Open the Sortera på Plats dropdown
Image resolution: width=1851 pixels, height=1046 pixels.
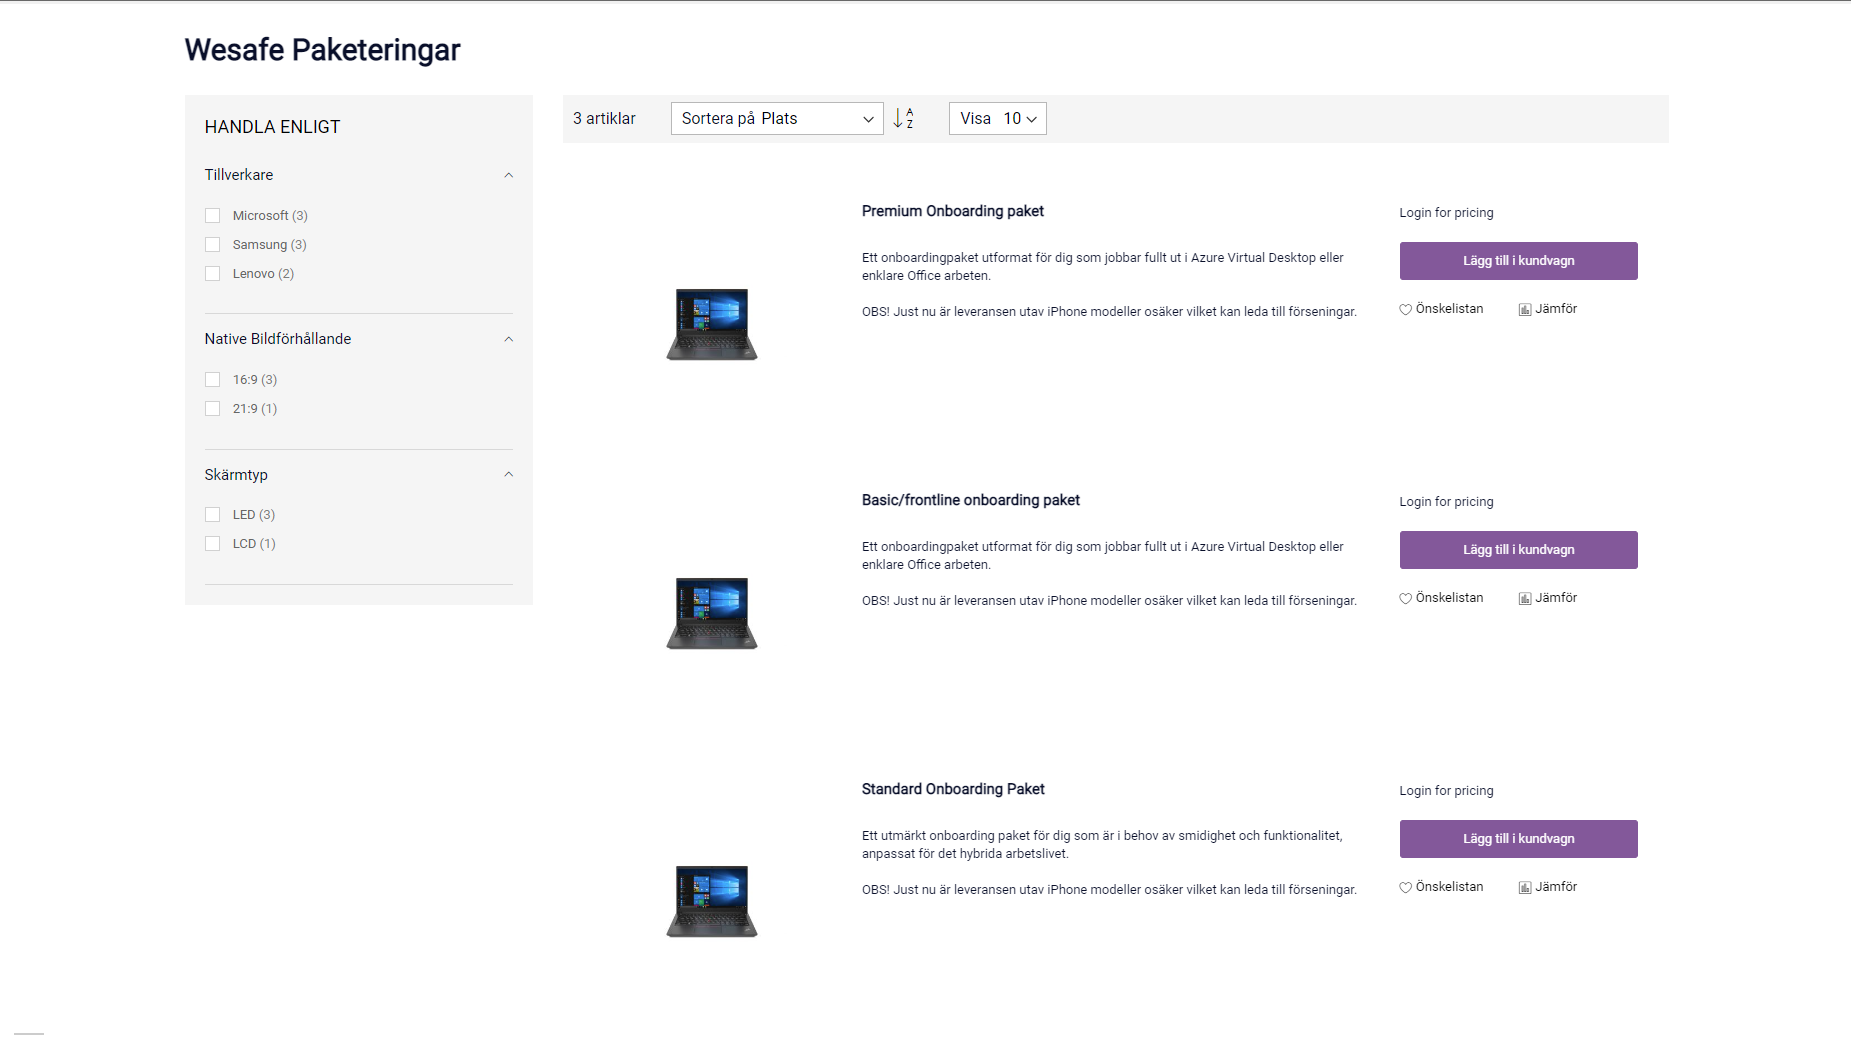click(776, 119)
